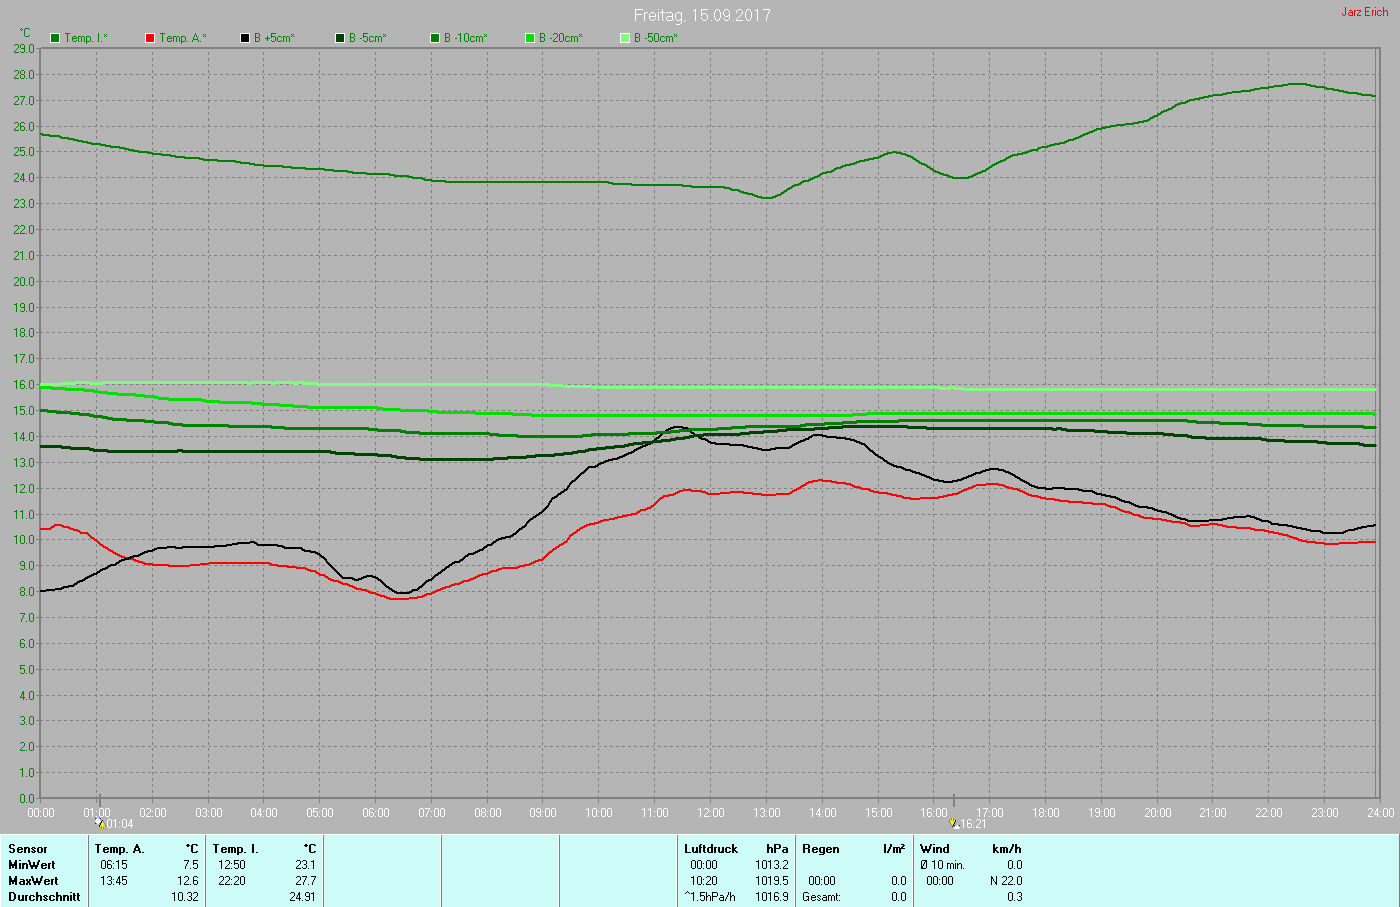Screen dimensions: 1400x907
Task: Click the pressure average '1016.9'
Action: point(772,897)
